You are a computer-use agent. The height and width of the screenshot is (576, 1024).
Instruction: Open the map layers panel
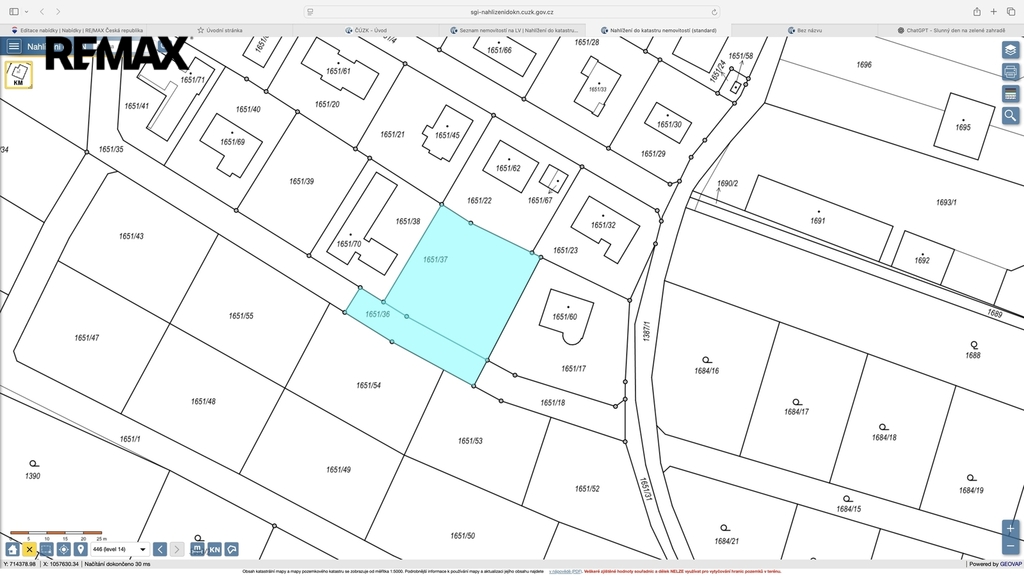pyautogui.click(x=1011, y=50)
